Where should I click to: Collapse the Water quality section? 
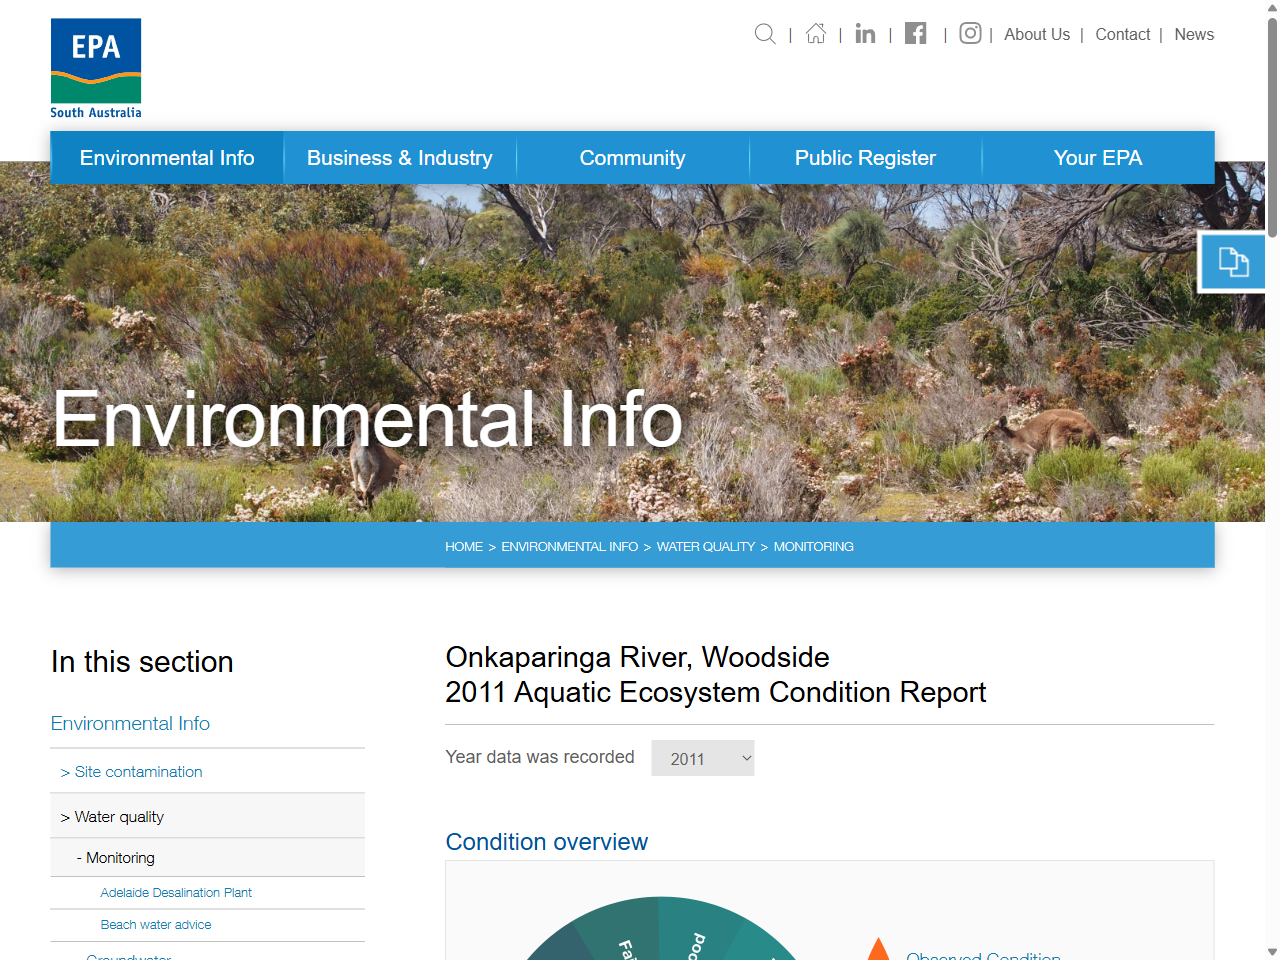point(113,816)
